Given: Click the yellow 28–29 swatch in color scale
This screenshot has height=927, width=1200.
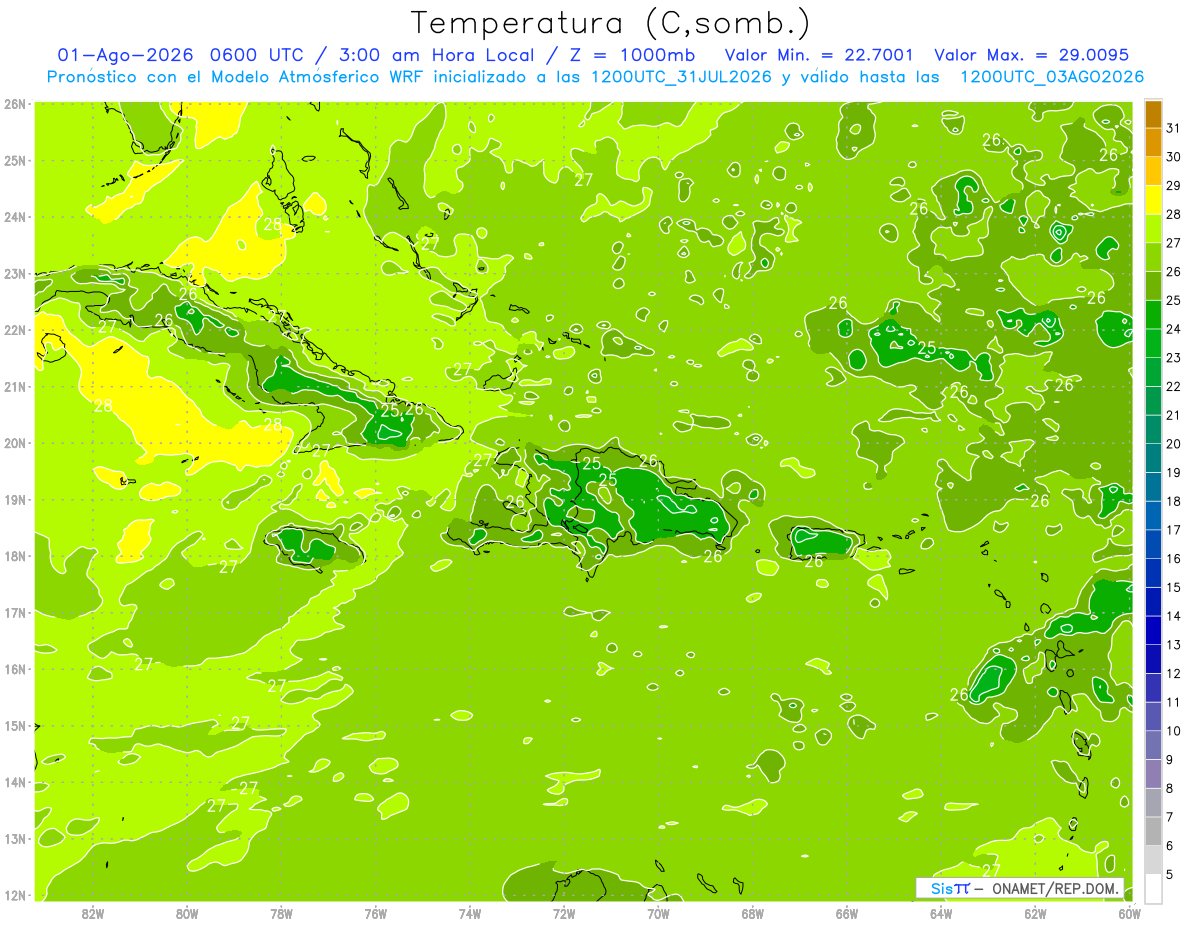Looking at the screenshot, I should click(1153, 200).
